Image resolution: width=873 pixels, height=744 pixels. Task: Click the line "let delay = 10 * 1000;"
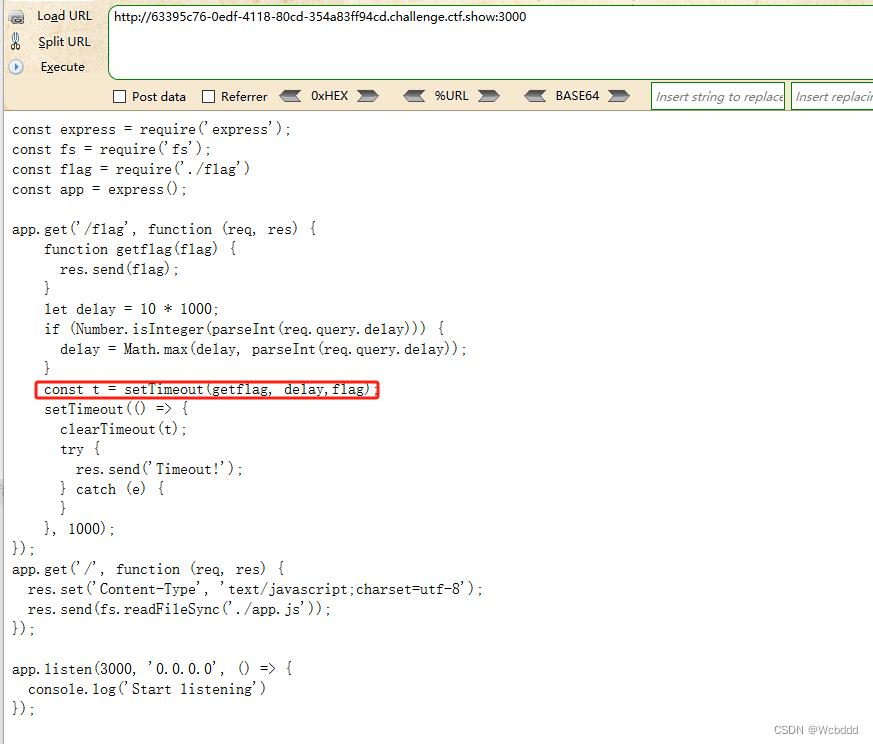pyautogui.click(x=131, y=309)
